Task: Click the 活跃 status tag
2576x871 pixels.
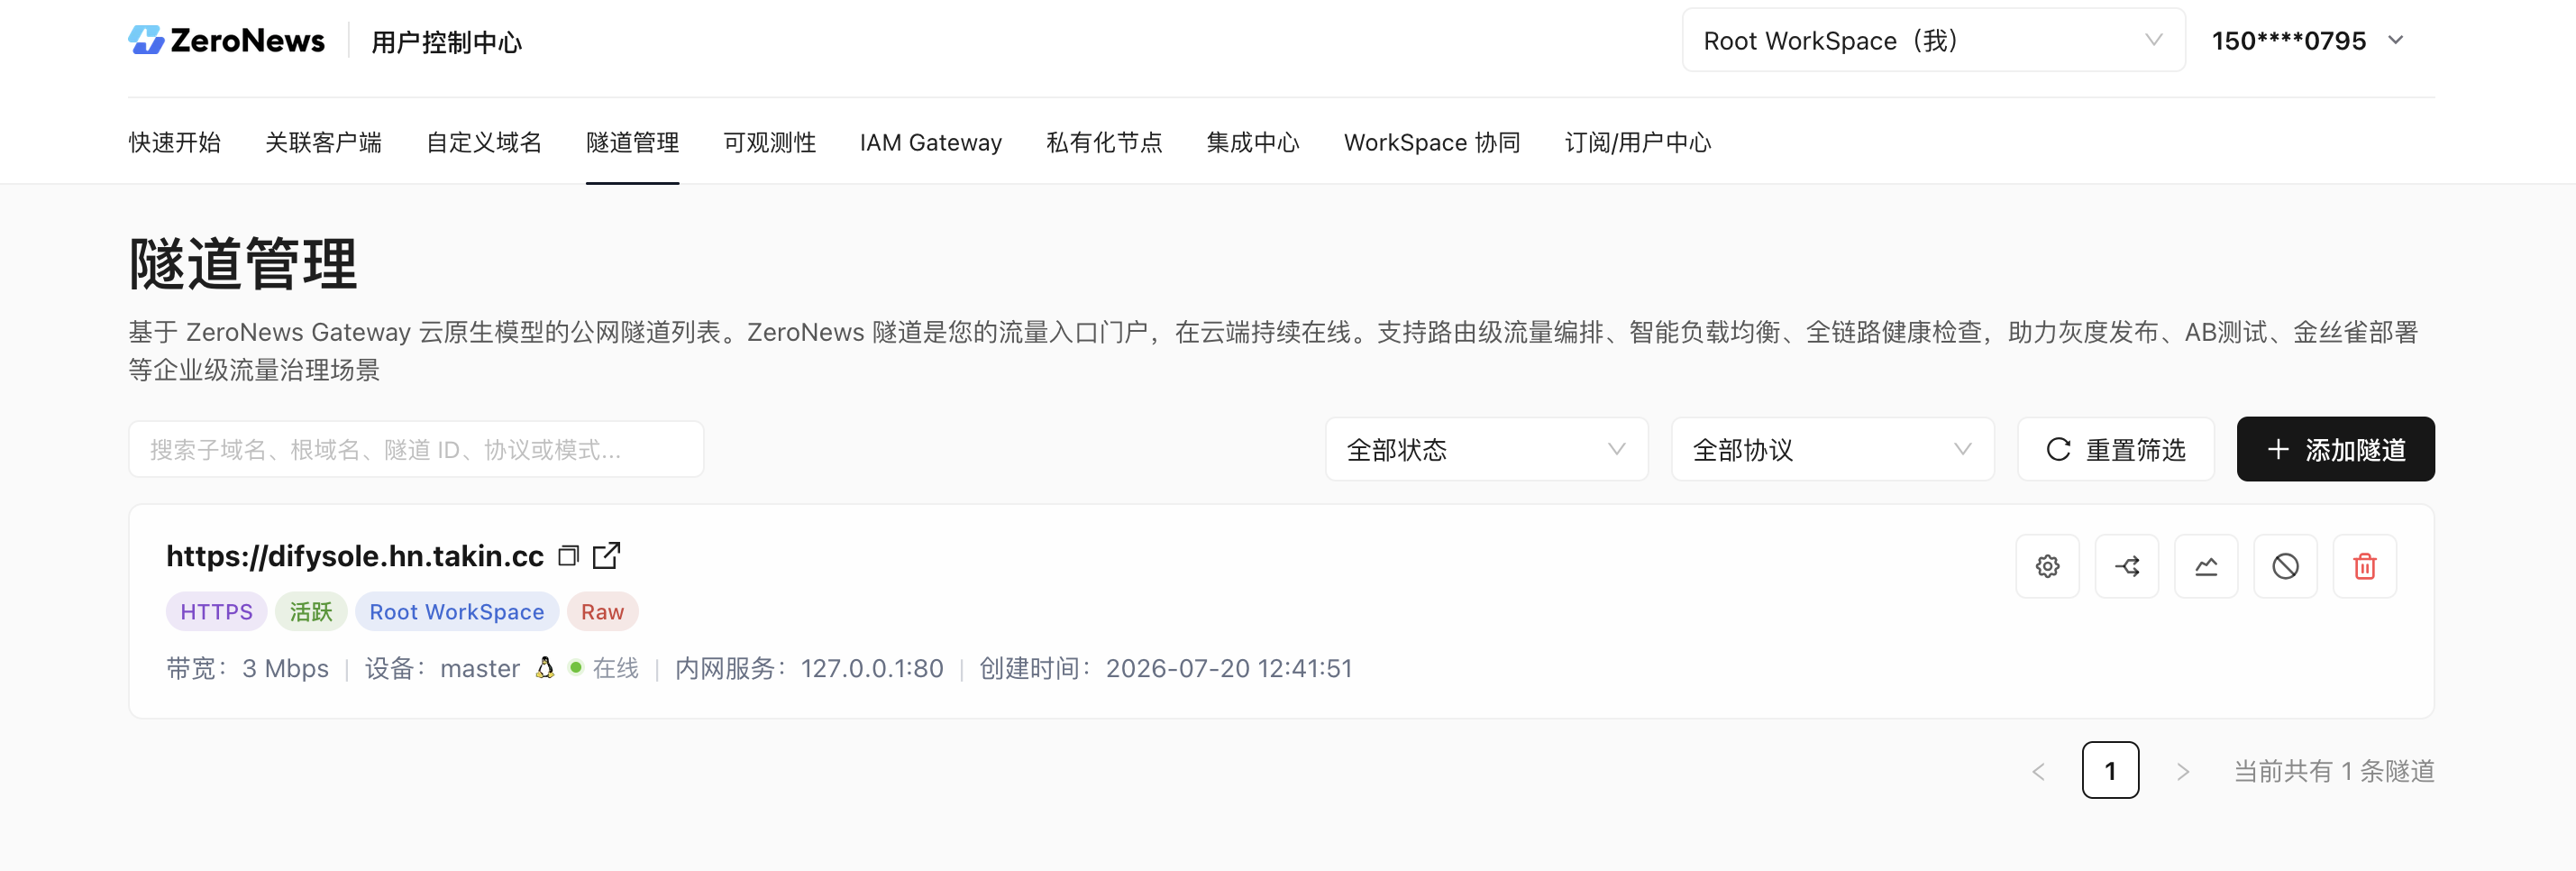Action: click(311, 611)
